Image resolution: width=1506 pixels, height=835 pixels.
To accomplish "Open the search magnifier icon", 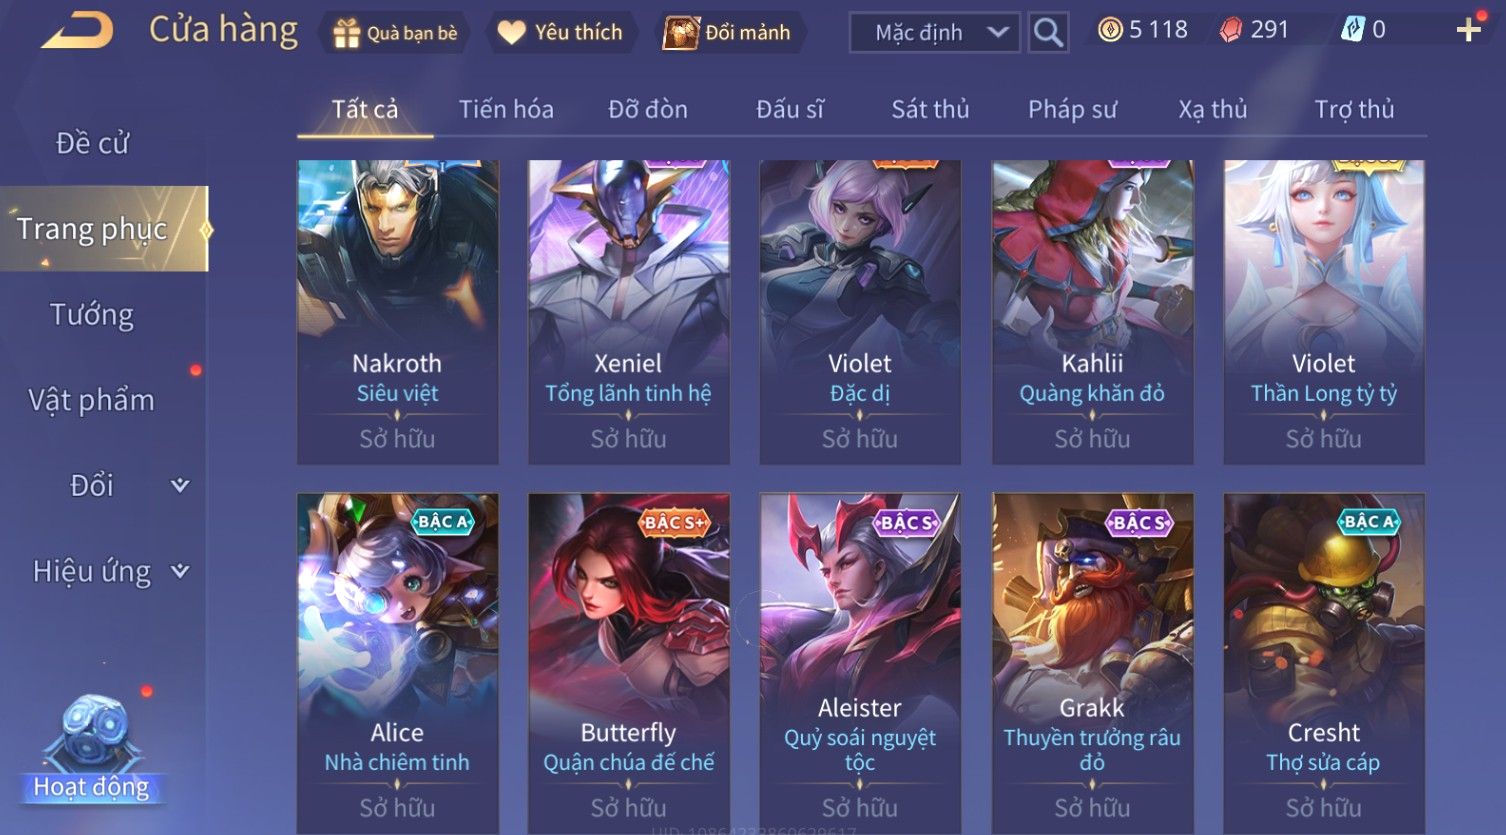I will pos(1048,32).
